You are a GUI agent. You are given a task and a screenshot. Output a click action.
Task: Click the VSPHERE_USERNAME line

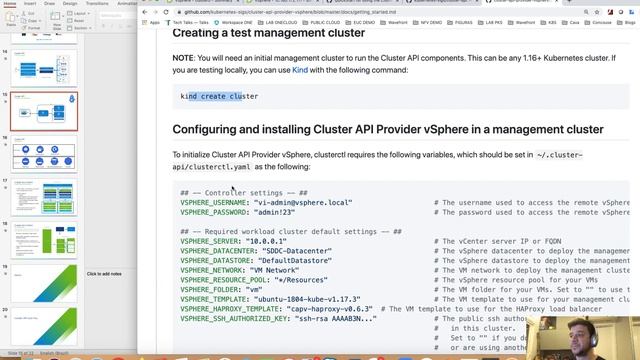click(x=266, y=203)
